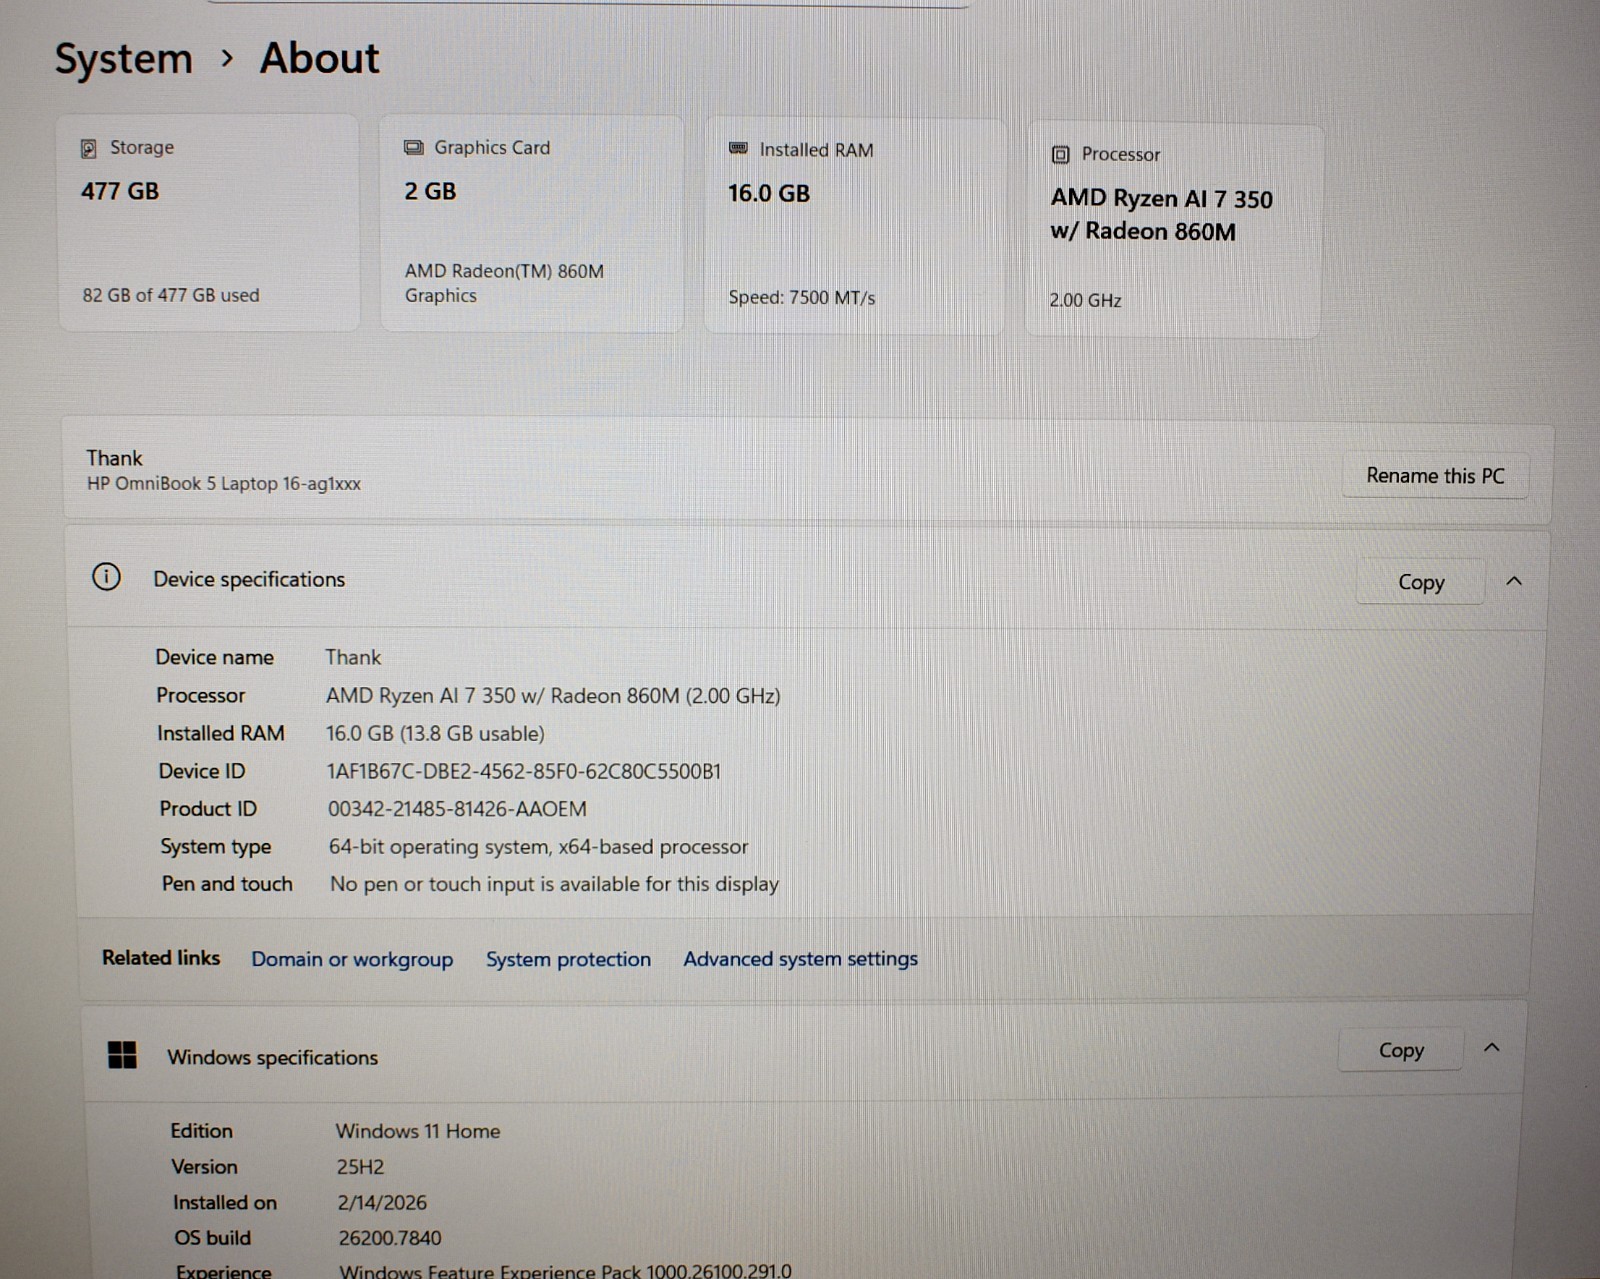Click 'HP OmniBook 5 Laptop 16-ag1xxx' model text
The height and width of the screenshot is (1279, 1600).
coord(224,484)
